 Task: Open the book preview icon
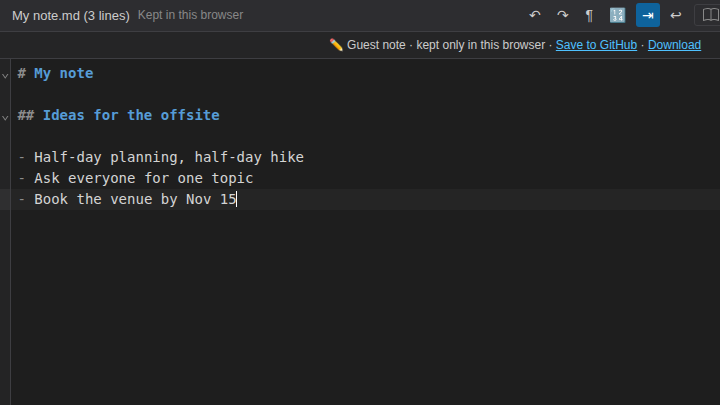710,15
